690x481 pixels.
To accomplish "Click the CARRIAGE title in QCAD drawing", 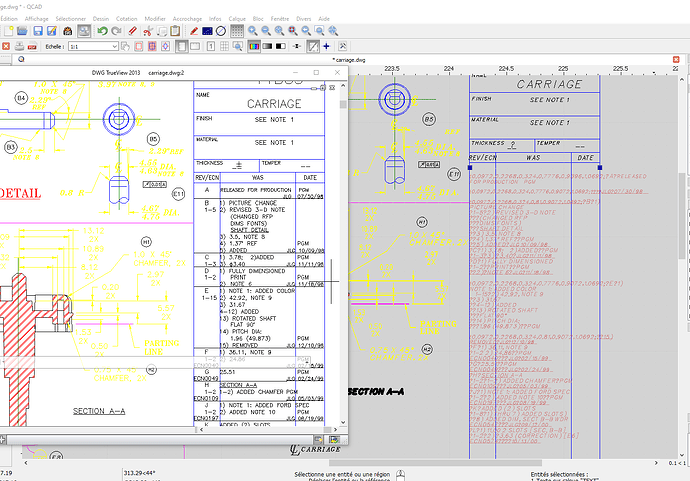I will click(x=549, y=84).
